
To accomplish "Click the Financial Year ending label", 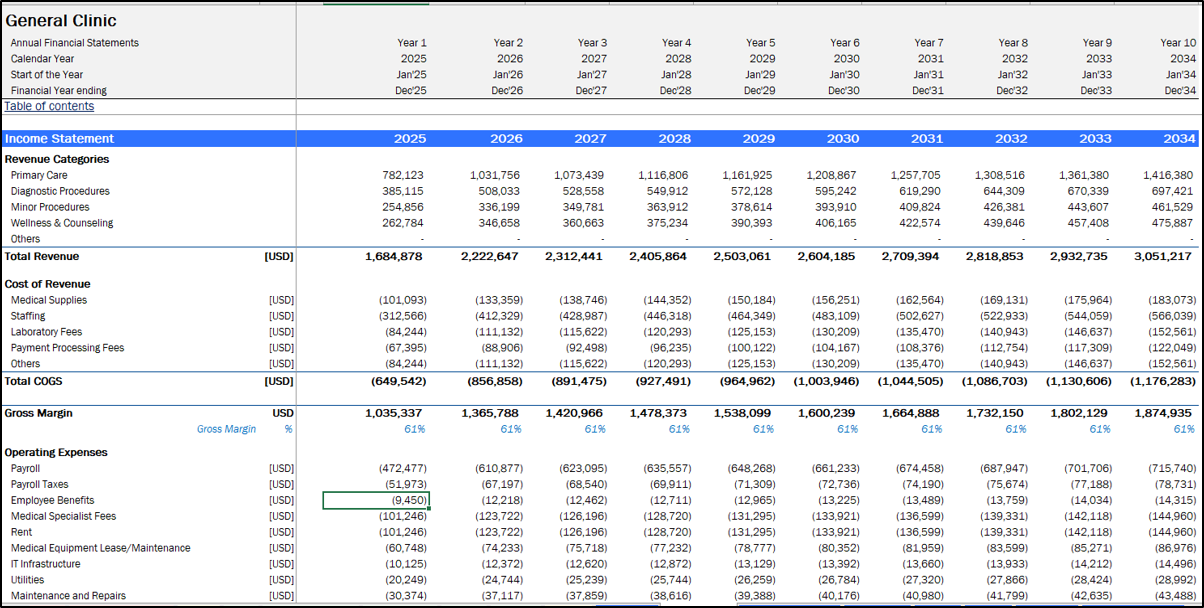I will (59, 90).
